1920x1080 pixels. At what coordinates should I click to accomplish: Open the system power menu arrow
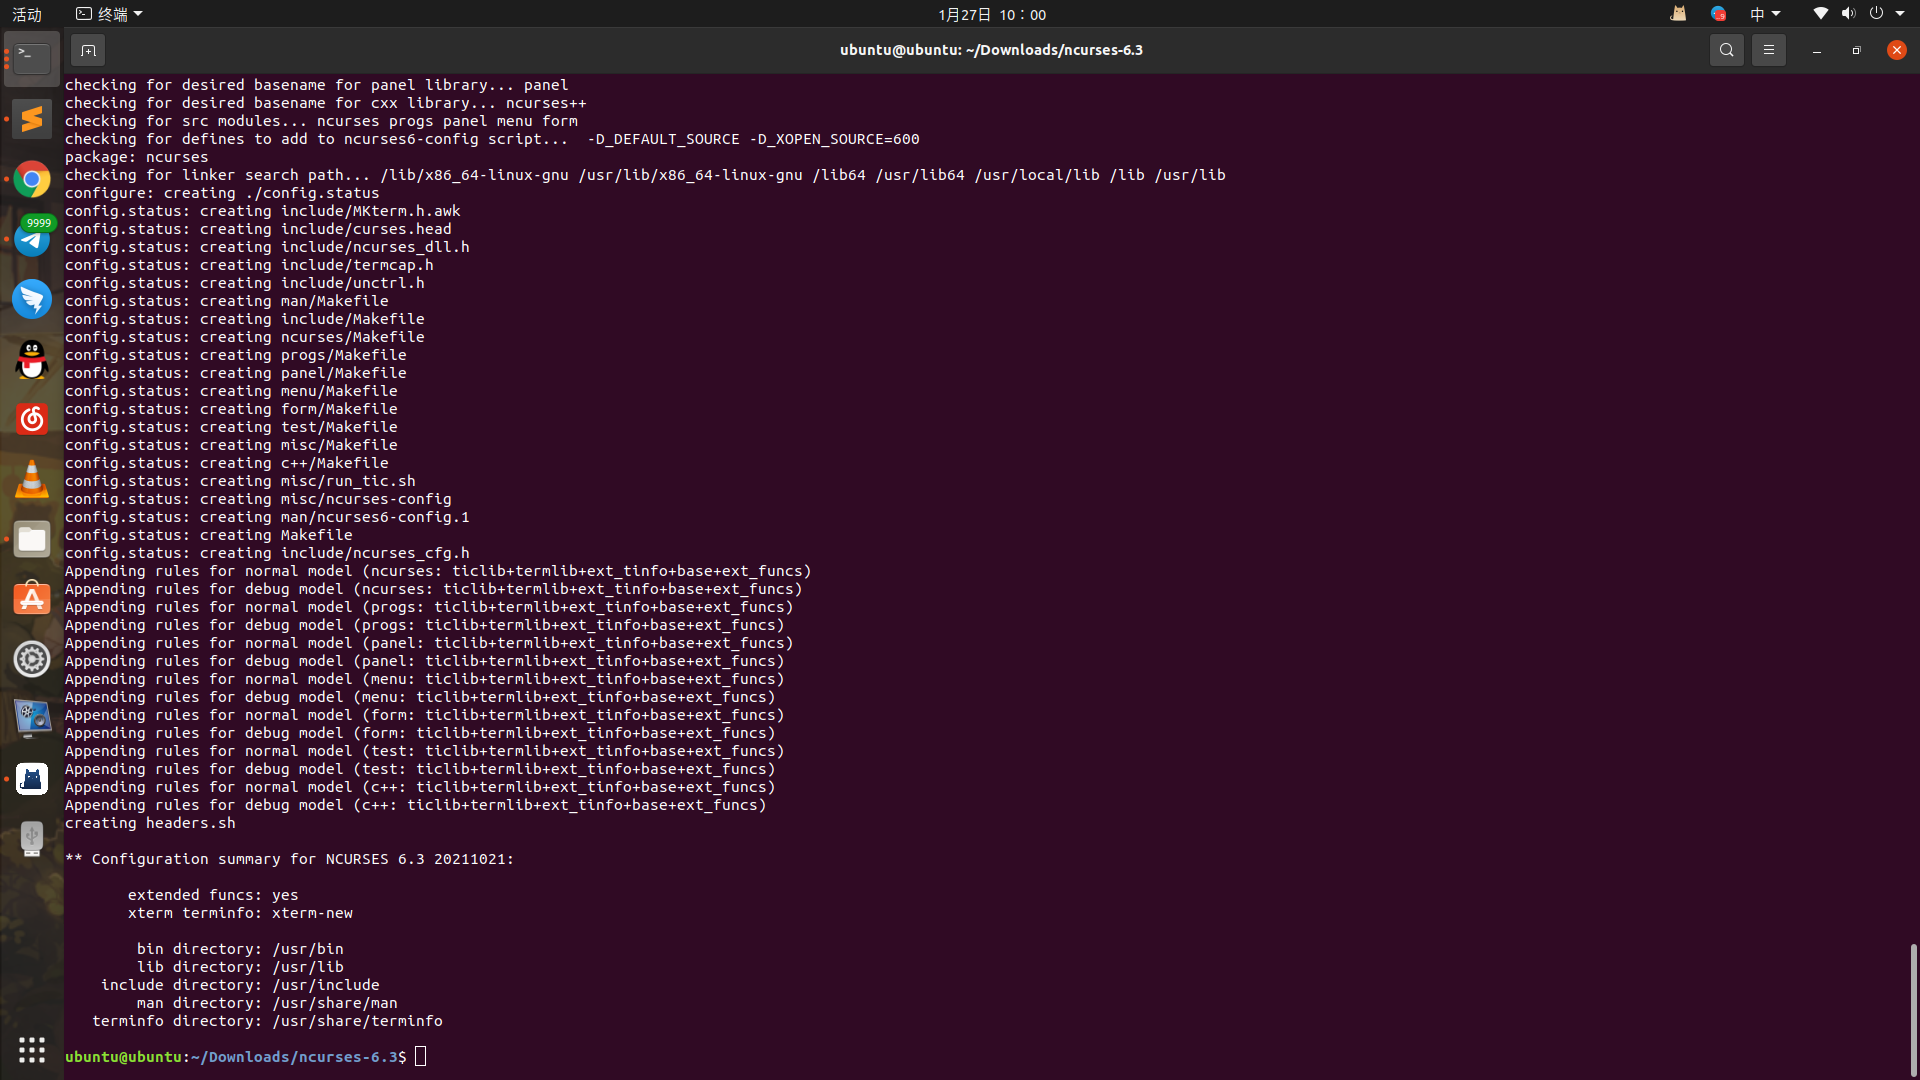tap(1899, 14)
